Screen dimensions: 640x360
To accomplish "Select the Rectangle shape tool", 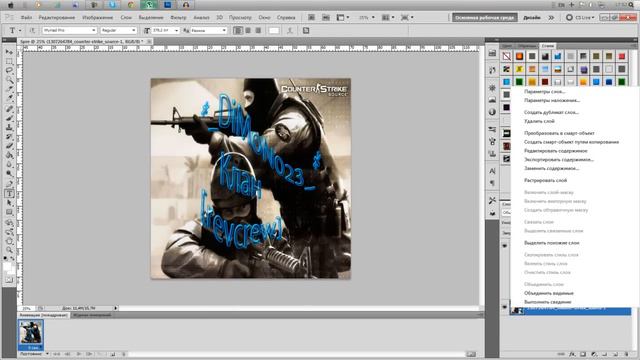I will click(9, 212).
